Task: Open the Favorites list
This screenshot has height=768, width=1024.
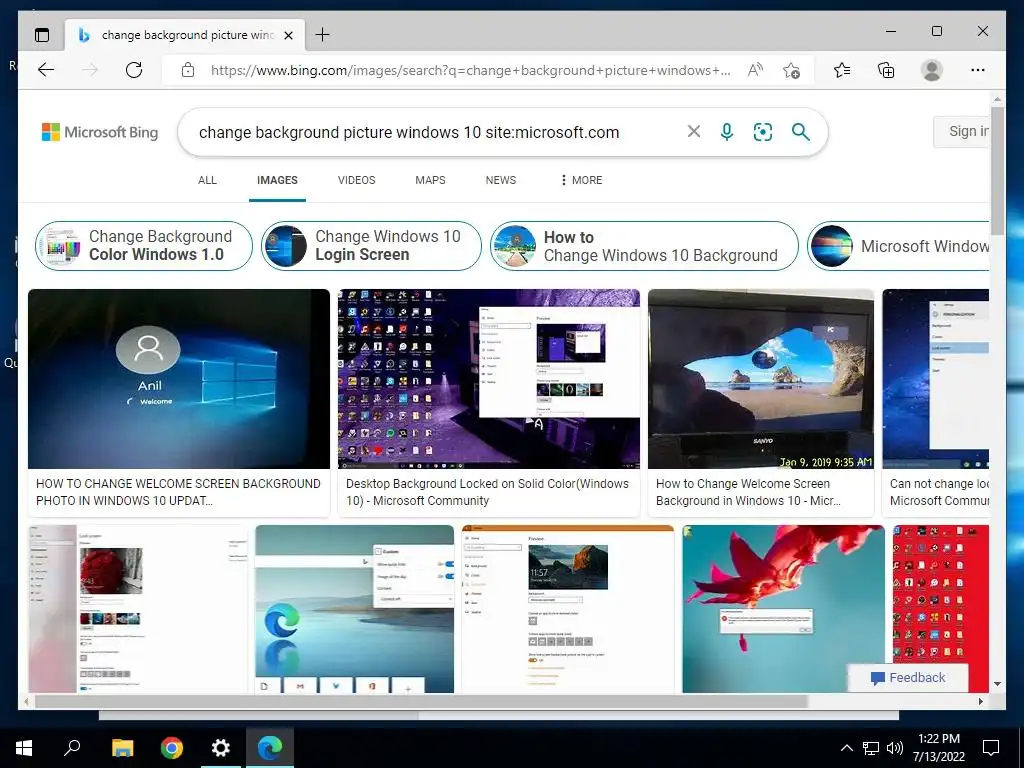Action: 842,70
